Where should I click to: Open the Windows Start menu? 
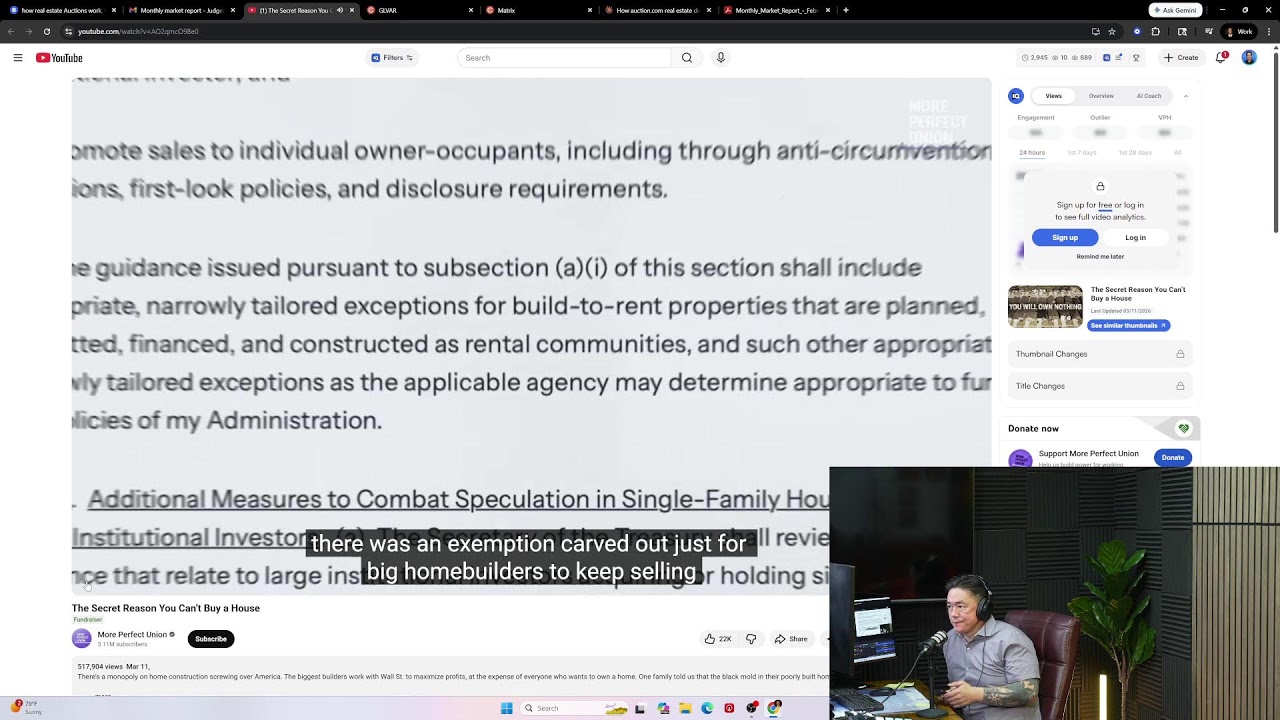507,708
